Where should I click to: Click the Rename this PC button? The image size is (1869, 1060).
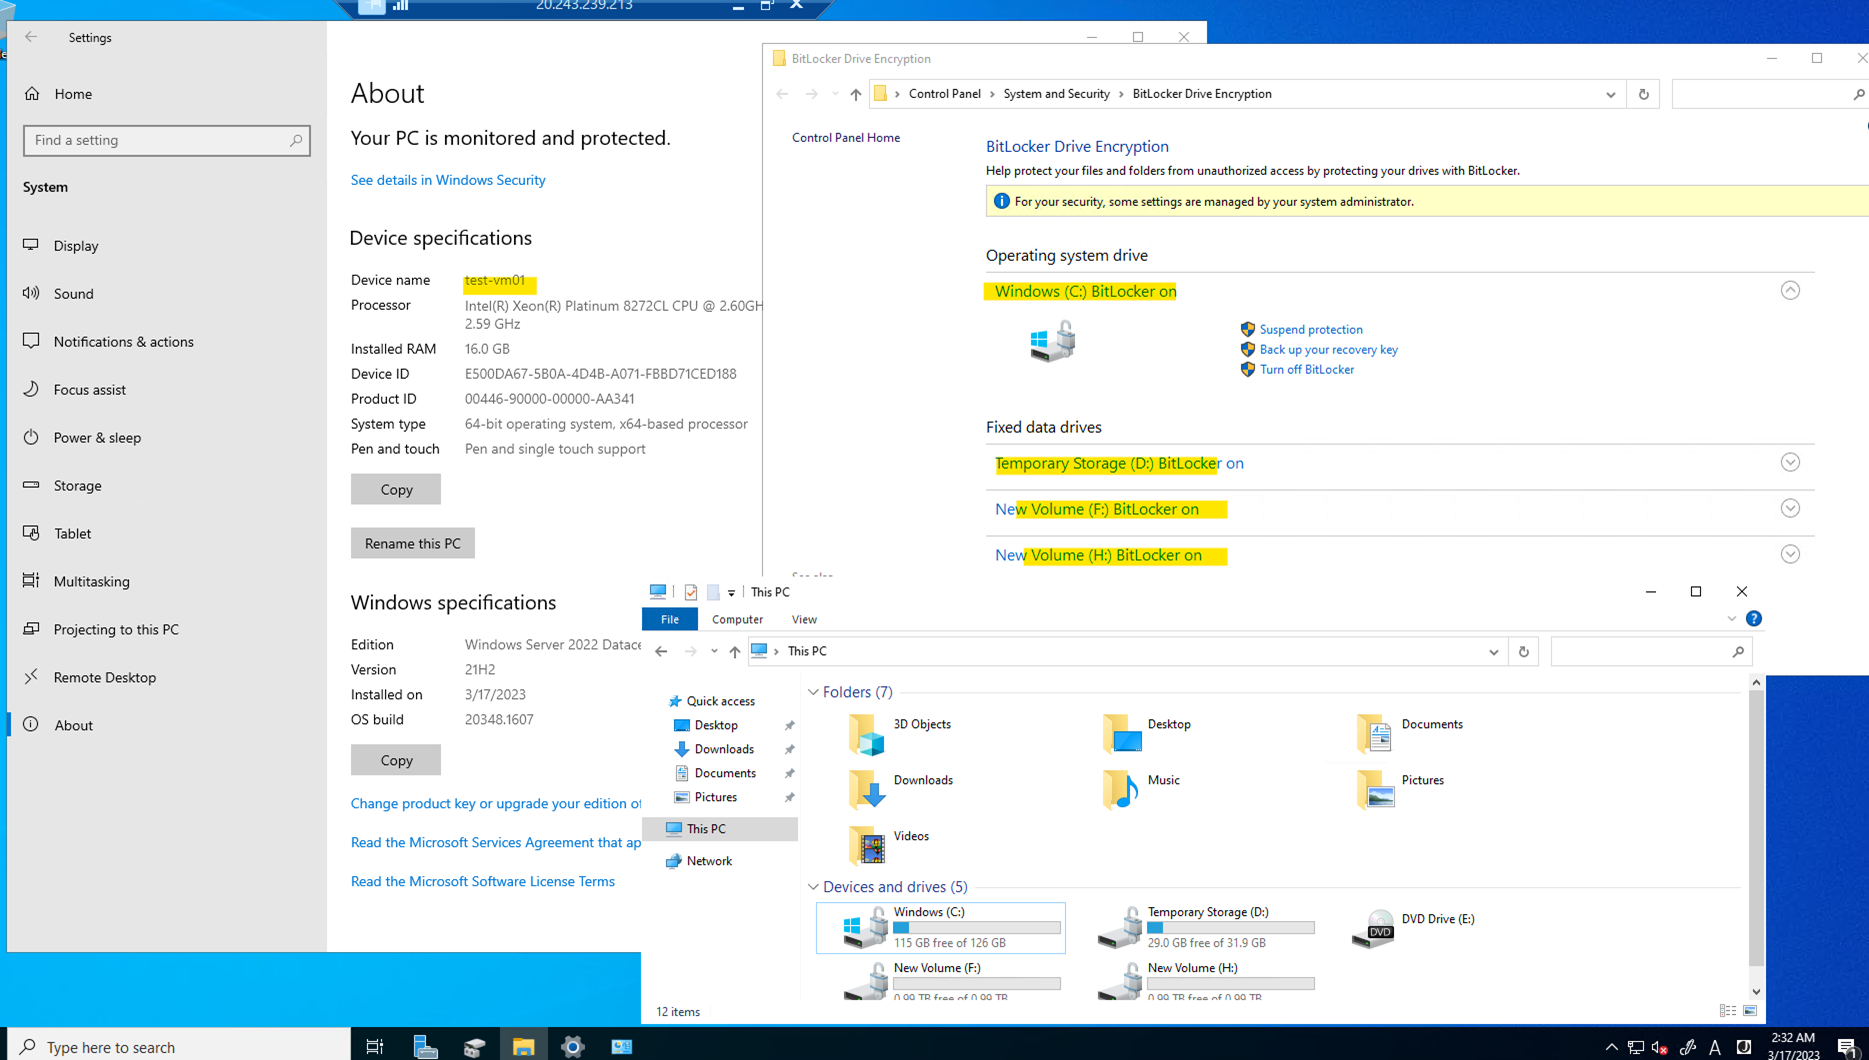click(x=412, y=543)
